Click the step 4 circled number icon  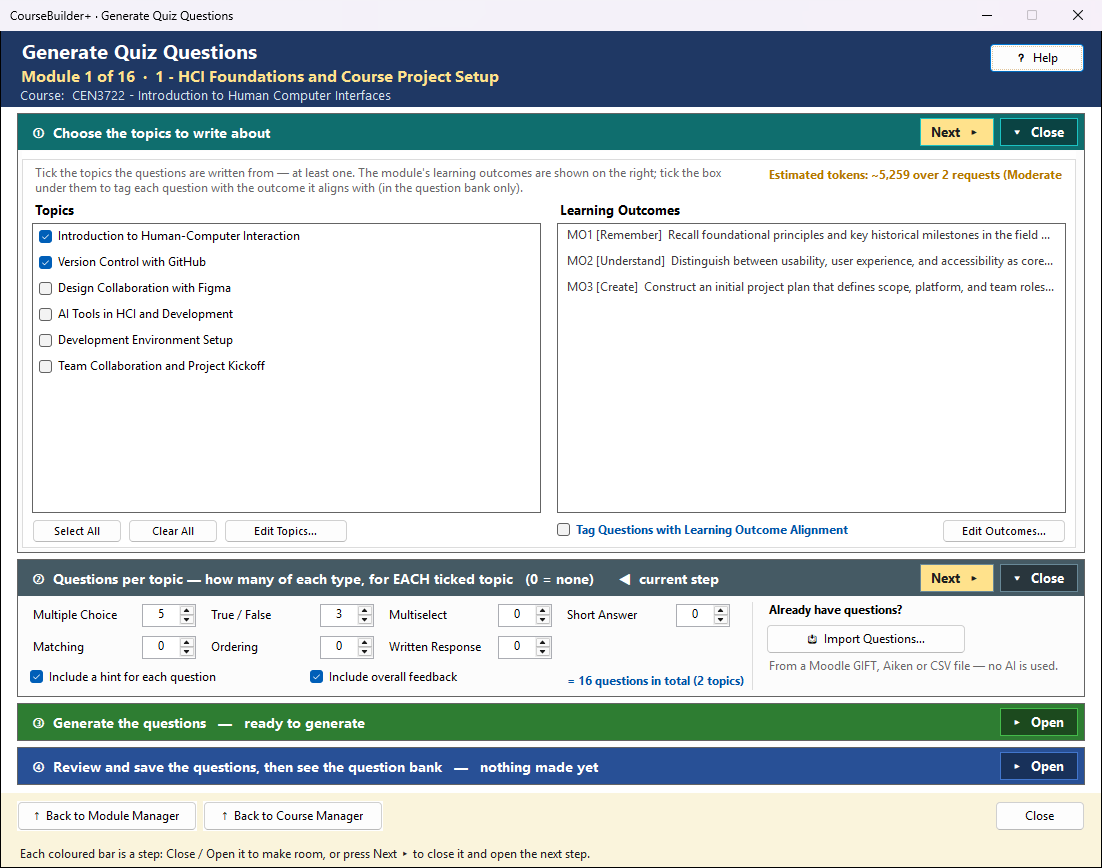click(x=39, y=767)
